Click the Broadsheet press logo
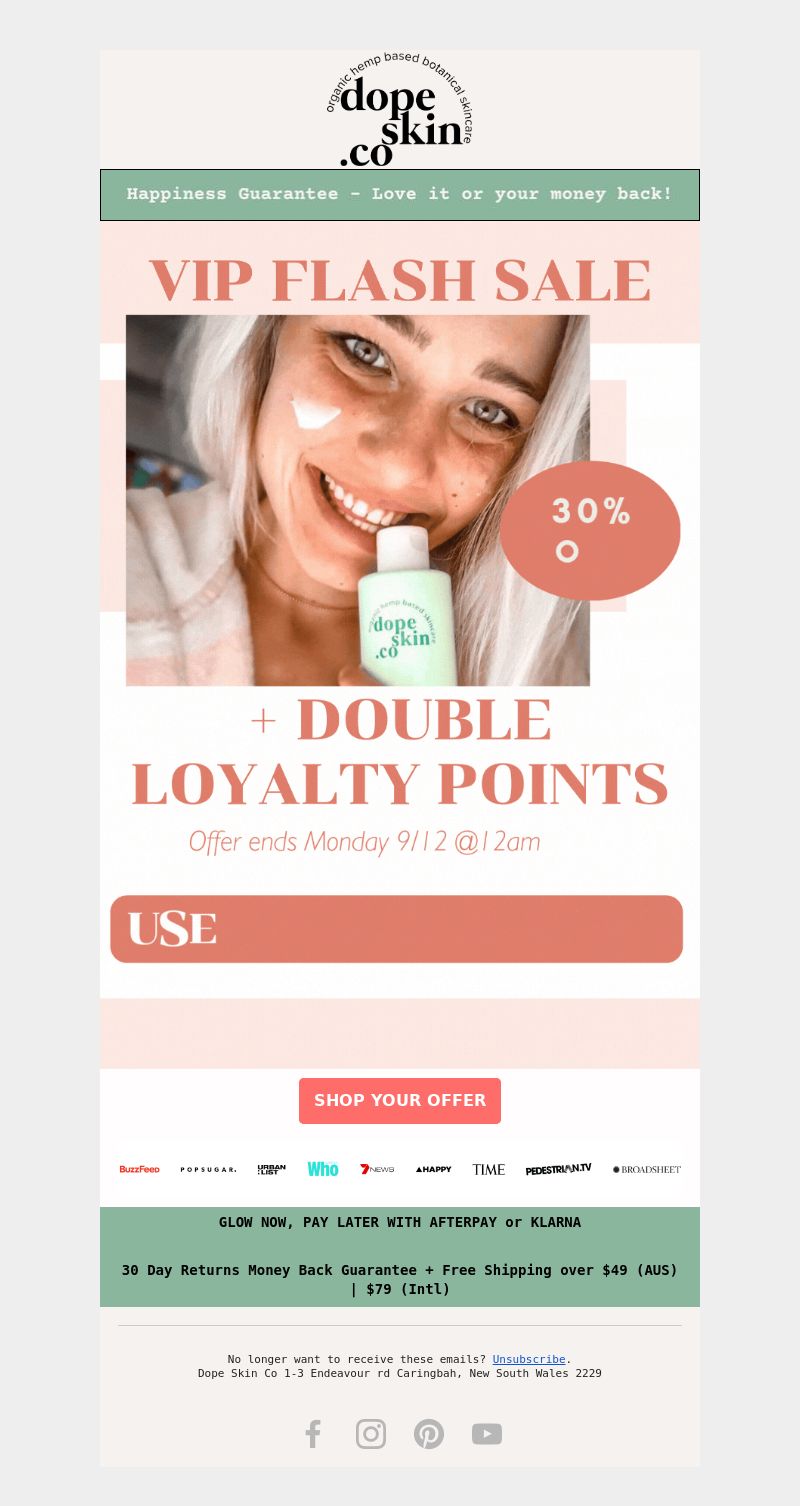Image resolution: width=800 pixels, height=1506 pixels. 647,1169
